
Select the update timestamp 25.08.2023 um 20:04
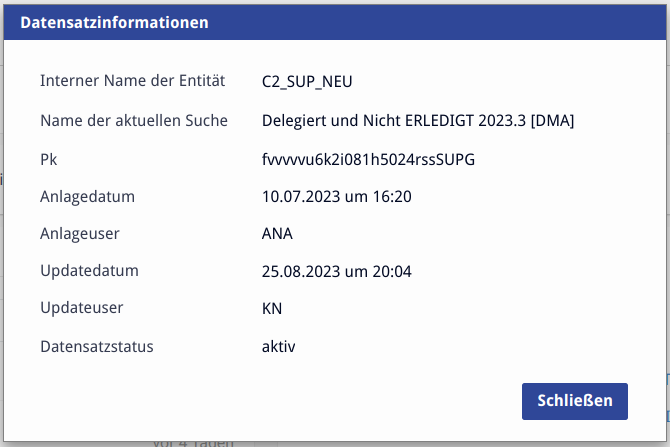click(x=336, y=271)
